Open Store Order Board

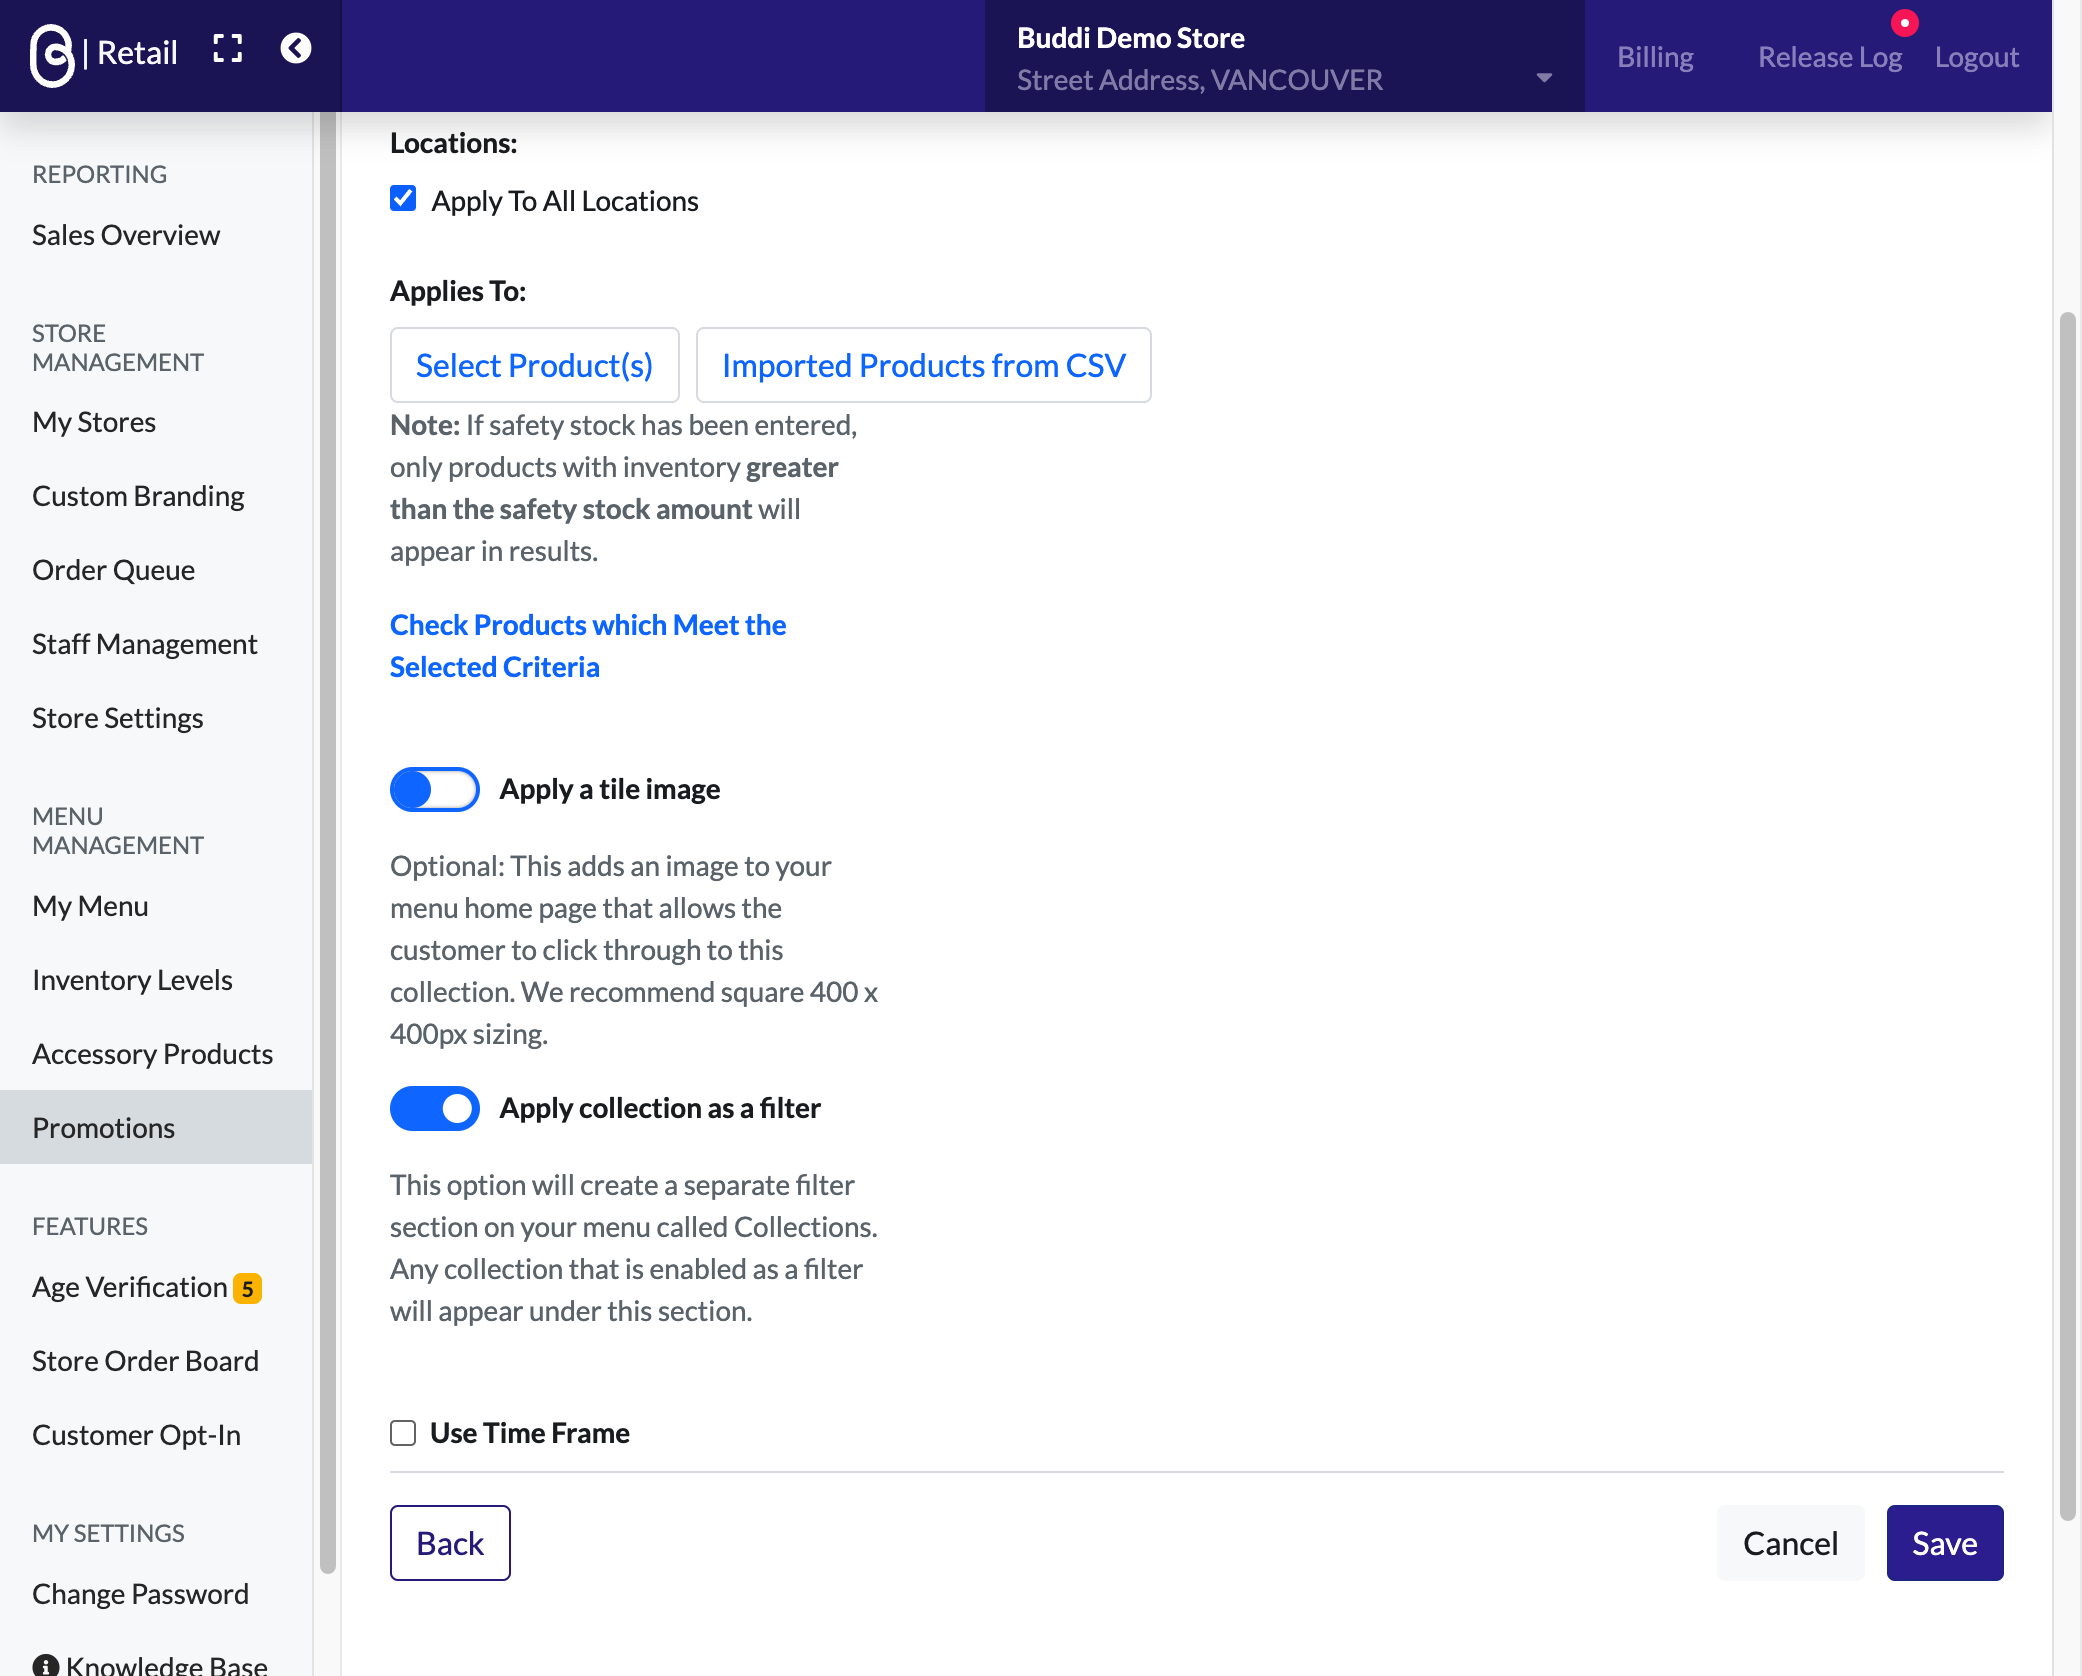pyautogui.click(x=145, y=1361)
